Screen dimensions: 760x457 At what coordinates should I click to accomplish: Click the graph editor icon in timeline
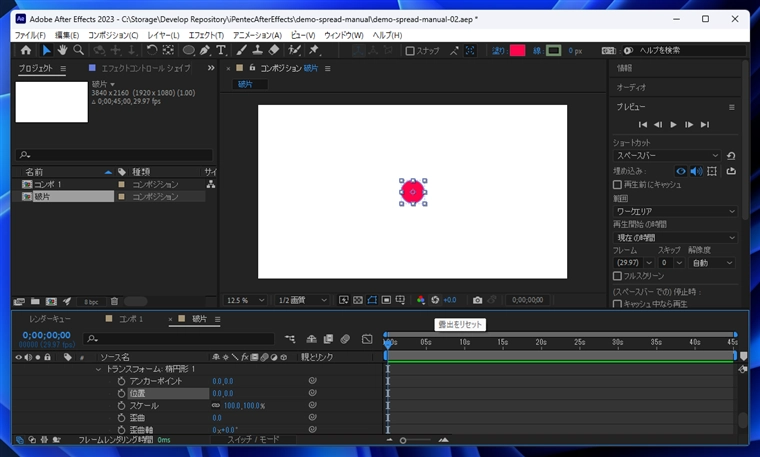click(x=367, y=339)
